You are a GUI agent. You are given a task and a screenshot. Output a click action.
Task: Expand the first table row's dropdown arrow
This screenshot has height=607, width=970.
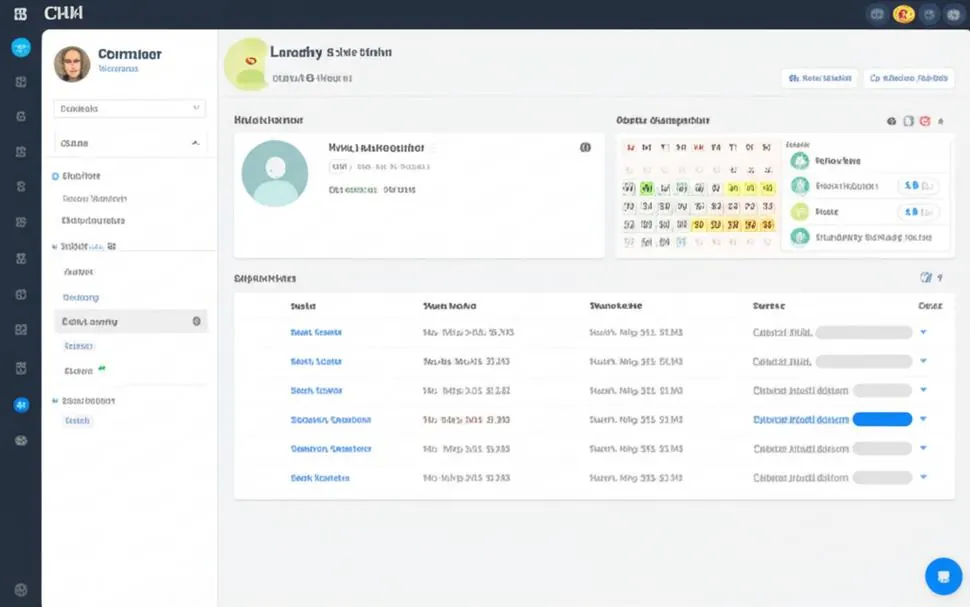[923, 332]
